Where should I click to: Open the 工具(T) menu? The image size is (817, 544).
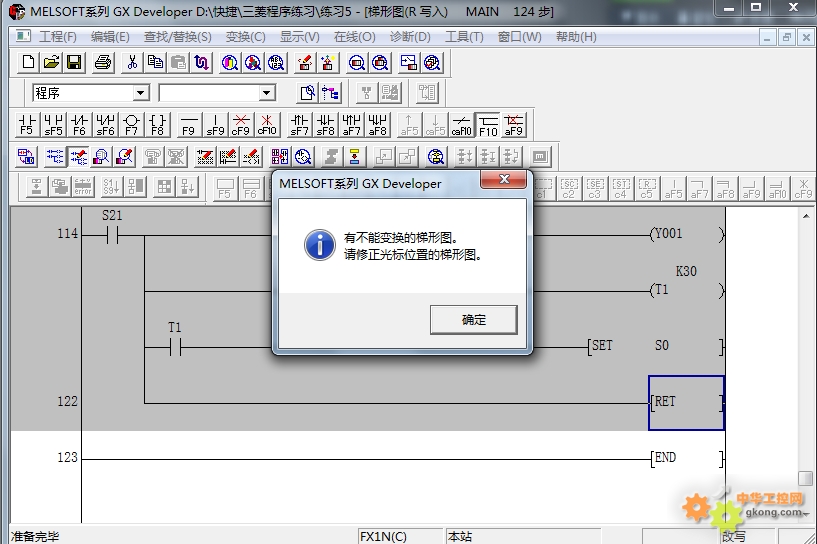(464, 37)
